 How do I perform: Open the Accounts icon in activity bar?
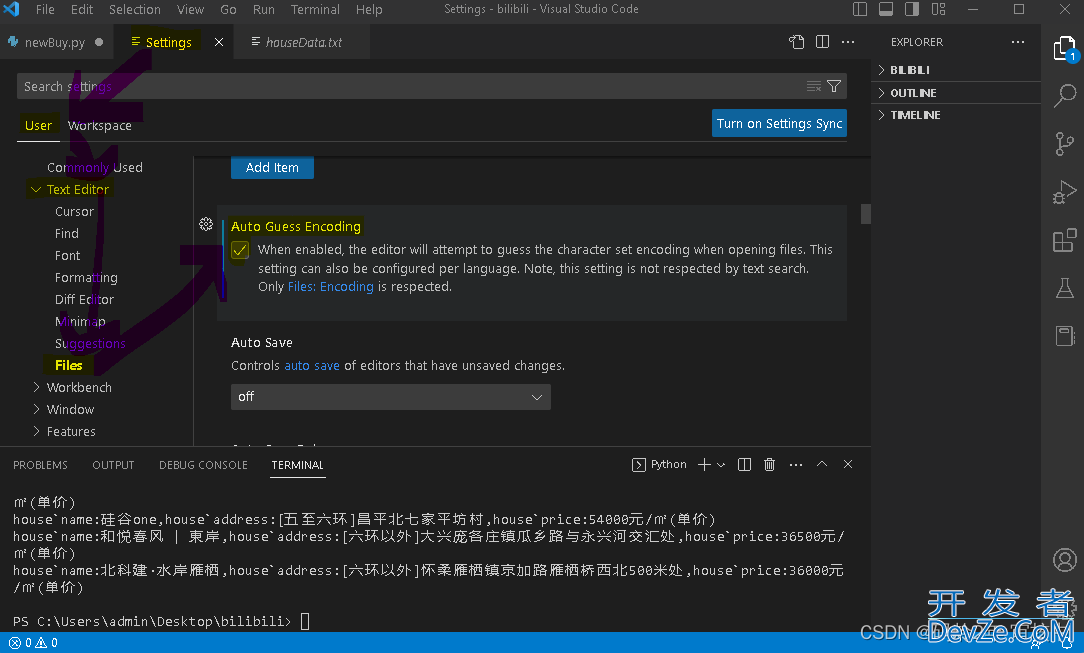tap(1065, 560)
